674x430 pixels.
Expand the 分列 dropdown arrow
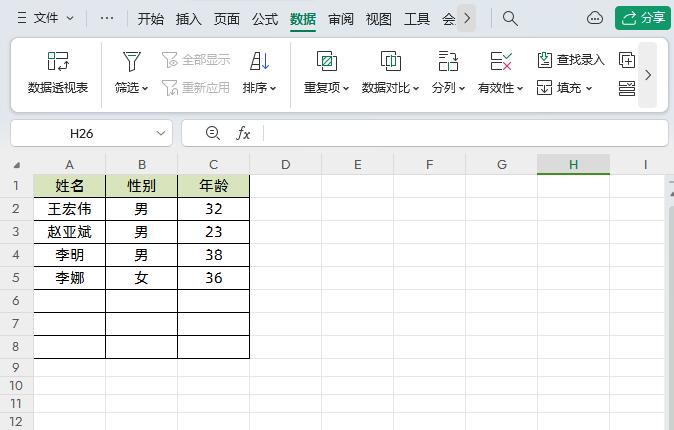click(462, 89)
